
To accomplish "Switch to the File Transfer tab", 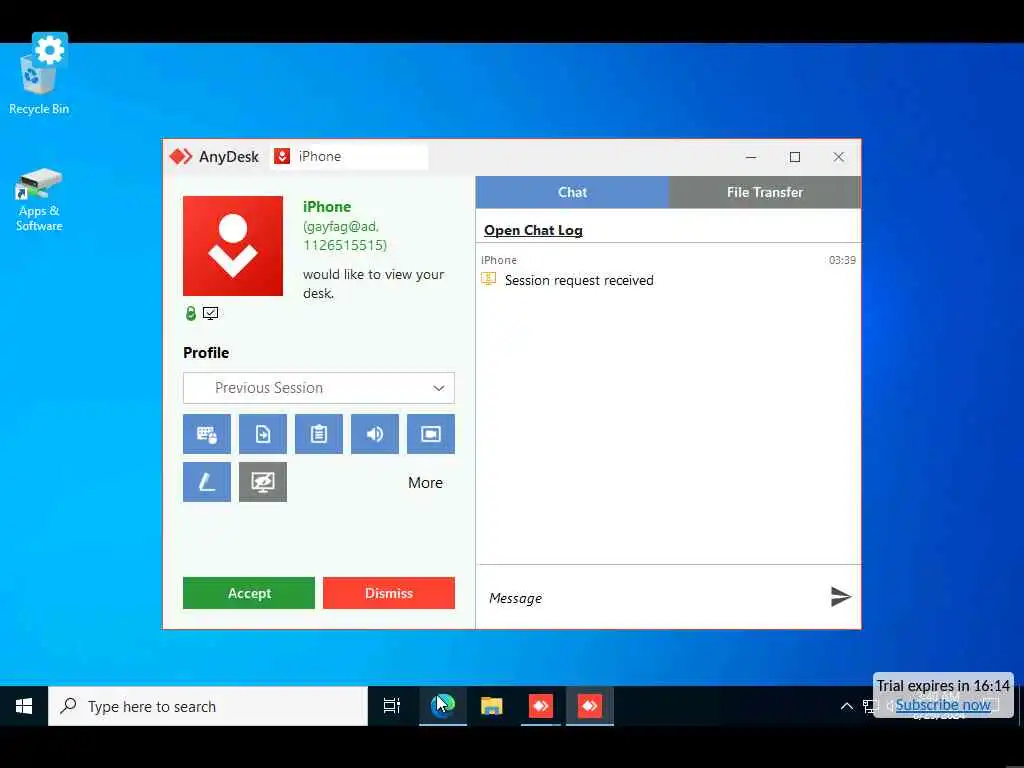I will pyautogui.click(x=765, y=192).
